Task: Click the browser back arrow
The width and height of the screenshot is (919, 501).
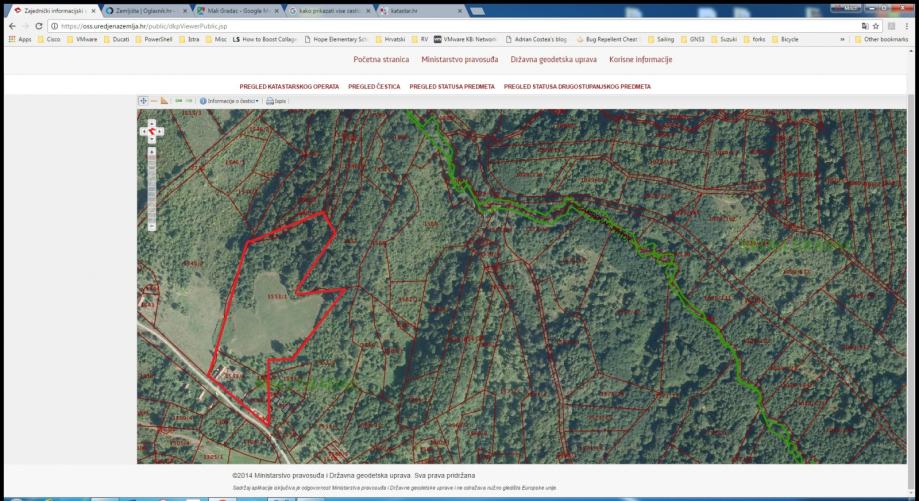Action: pos(12,26)
